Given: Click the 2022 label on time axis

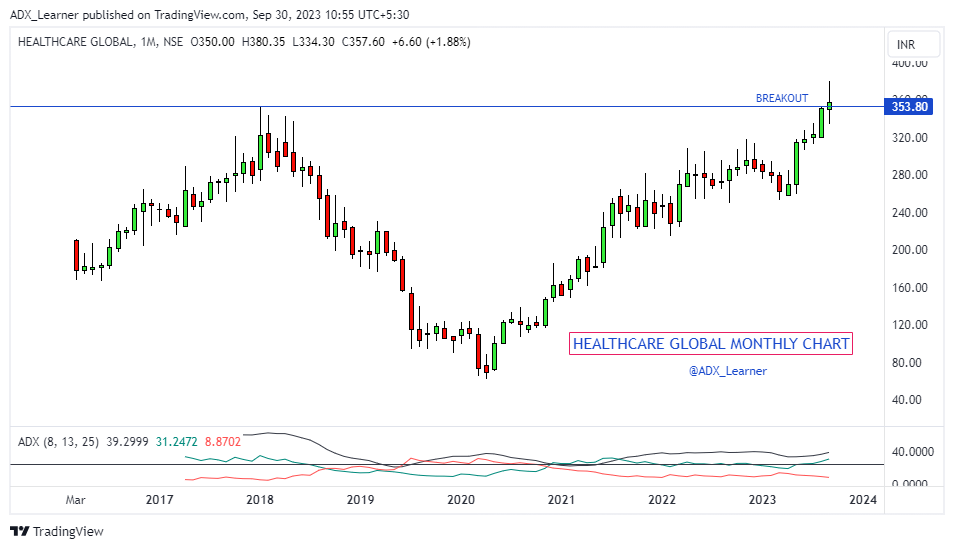Looking at the screenshot, I should pyautogui.click(x=661, y=500).
